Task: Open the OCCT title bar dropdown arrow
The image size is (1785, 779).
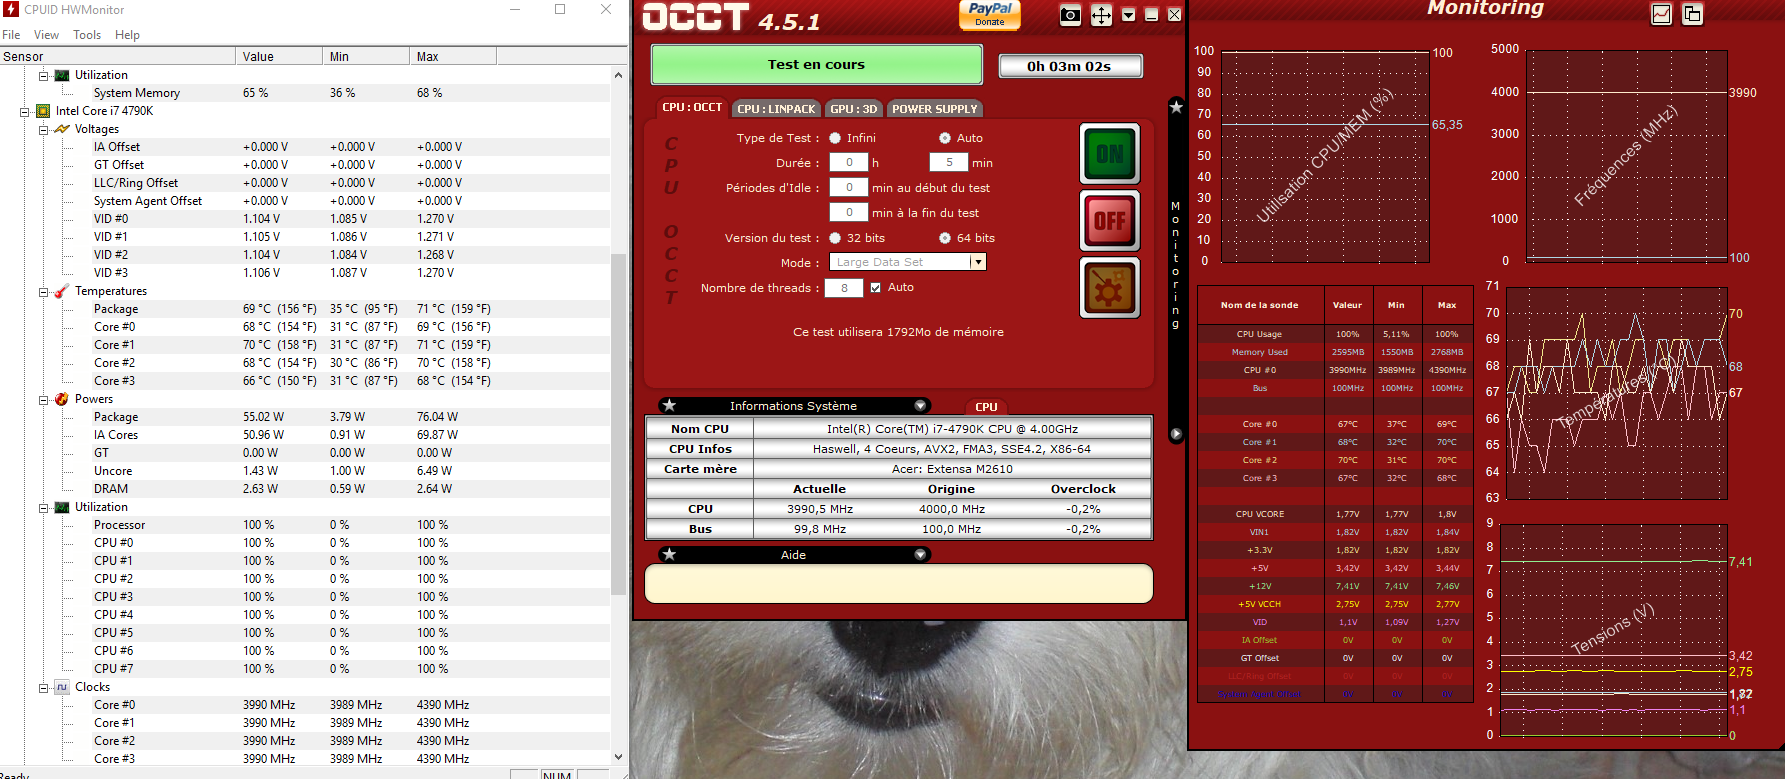Action: tap(1129, 15)
